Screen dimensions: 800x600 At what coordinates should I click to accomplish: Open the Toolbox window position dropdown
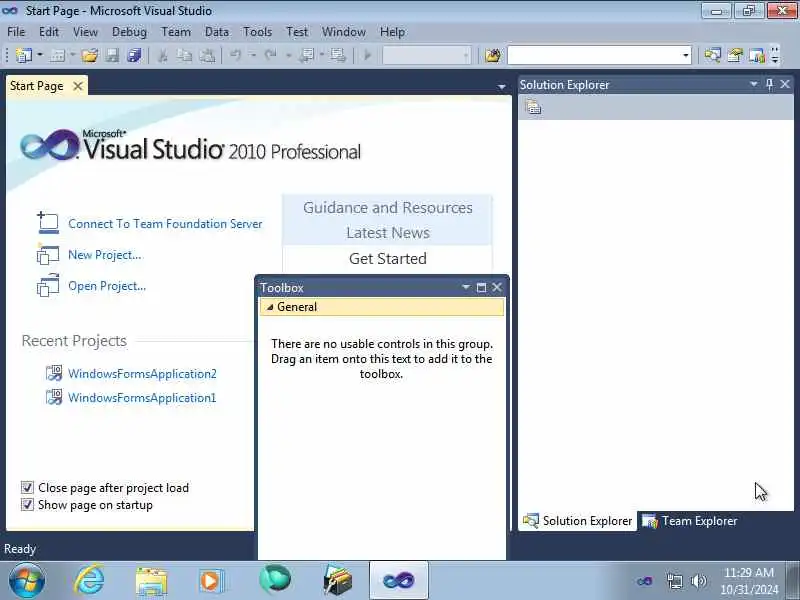point(465,287)
